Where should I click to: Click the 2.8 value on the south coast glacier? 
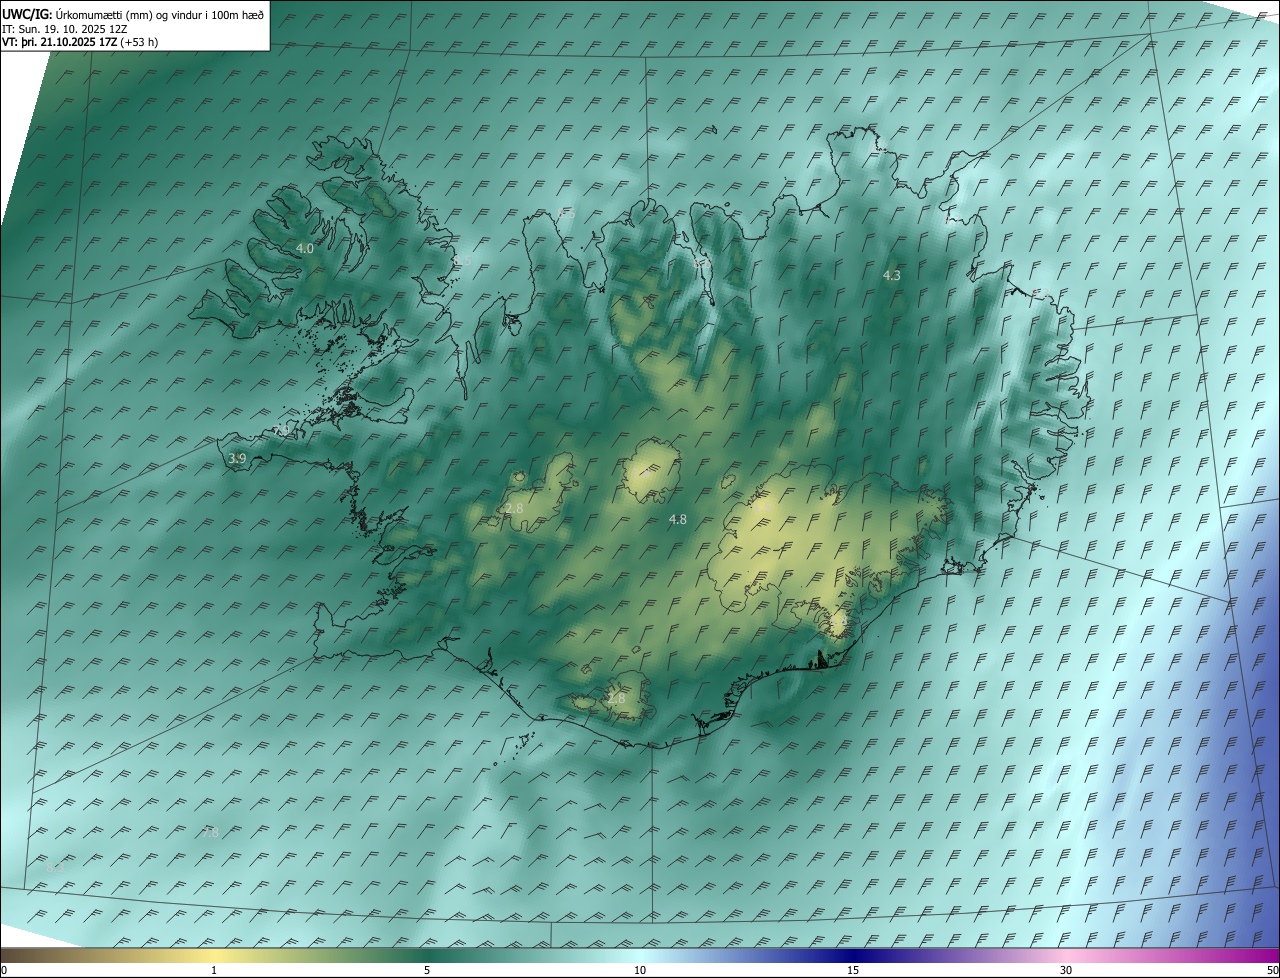point(616,698)
